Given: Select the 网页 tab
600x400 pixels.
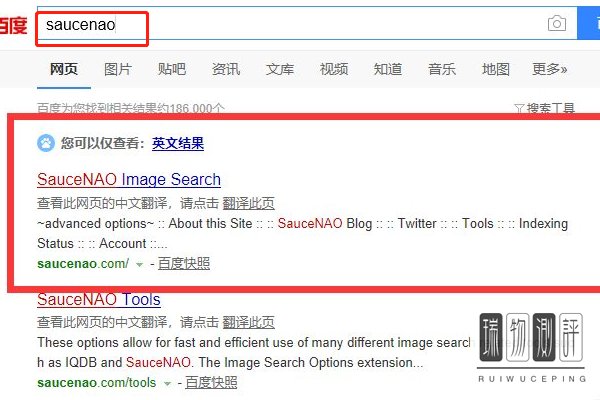Looking at the screenshot, I should tap(64, 69).
